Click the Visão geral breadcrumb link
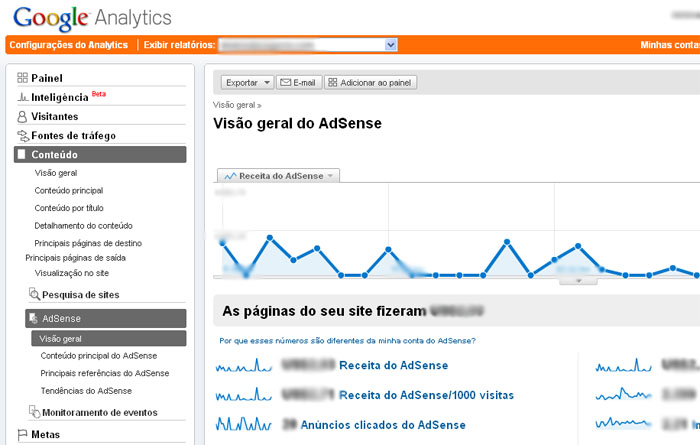Screen dimensions: 700x445 pos(234,105)
